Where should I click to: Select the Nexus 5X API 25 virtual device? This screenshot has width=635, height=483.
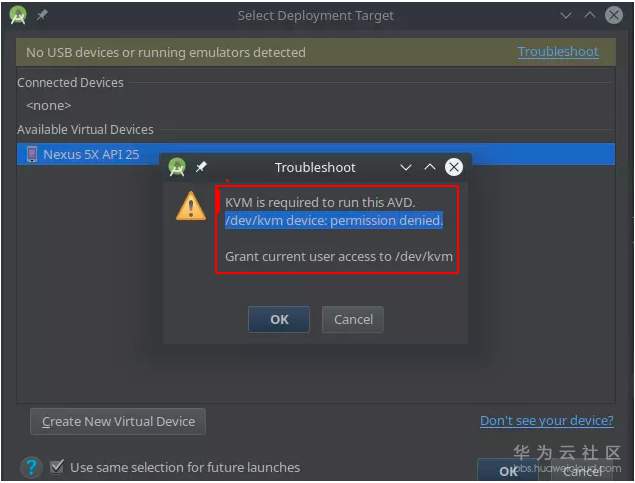316,154
